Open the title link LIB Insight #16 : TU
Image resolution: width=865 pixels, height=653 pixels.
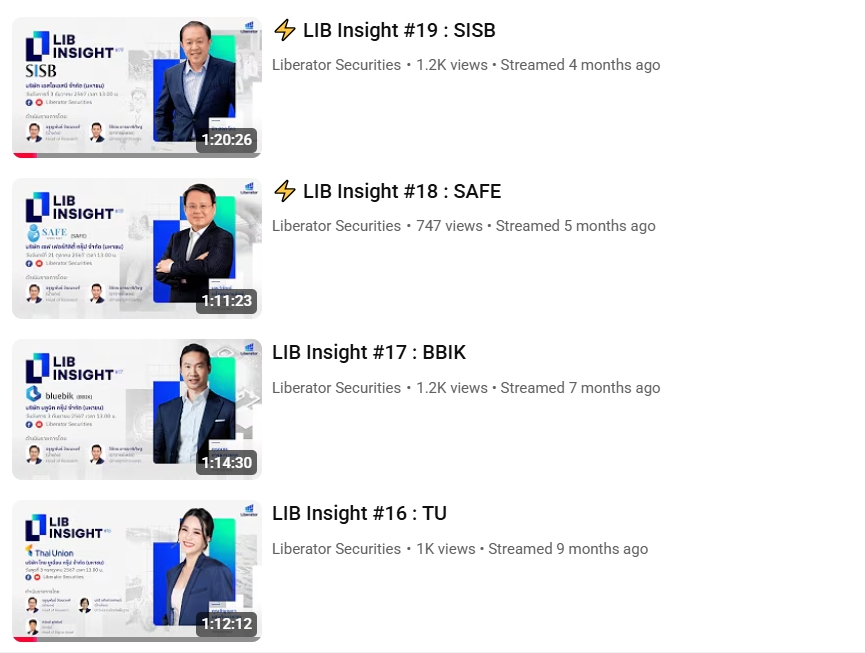[359, 513]
